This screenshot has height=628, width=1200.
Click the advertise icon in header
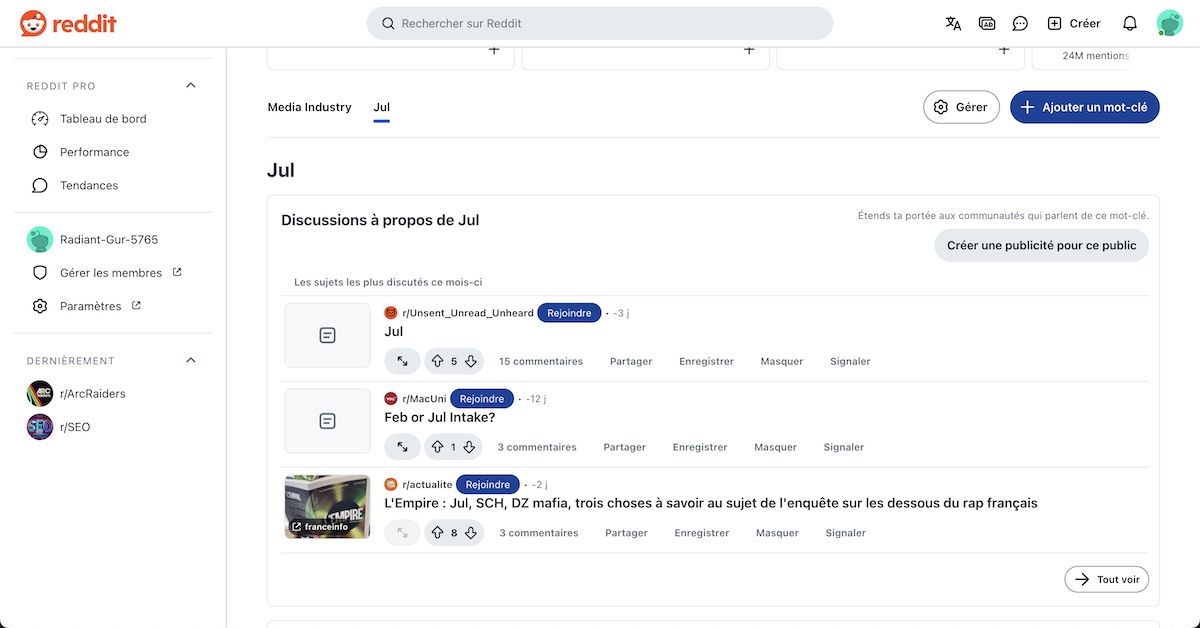click(987, 23)
